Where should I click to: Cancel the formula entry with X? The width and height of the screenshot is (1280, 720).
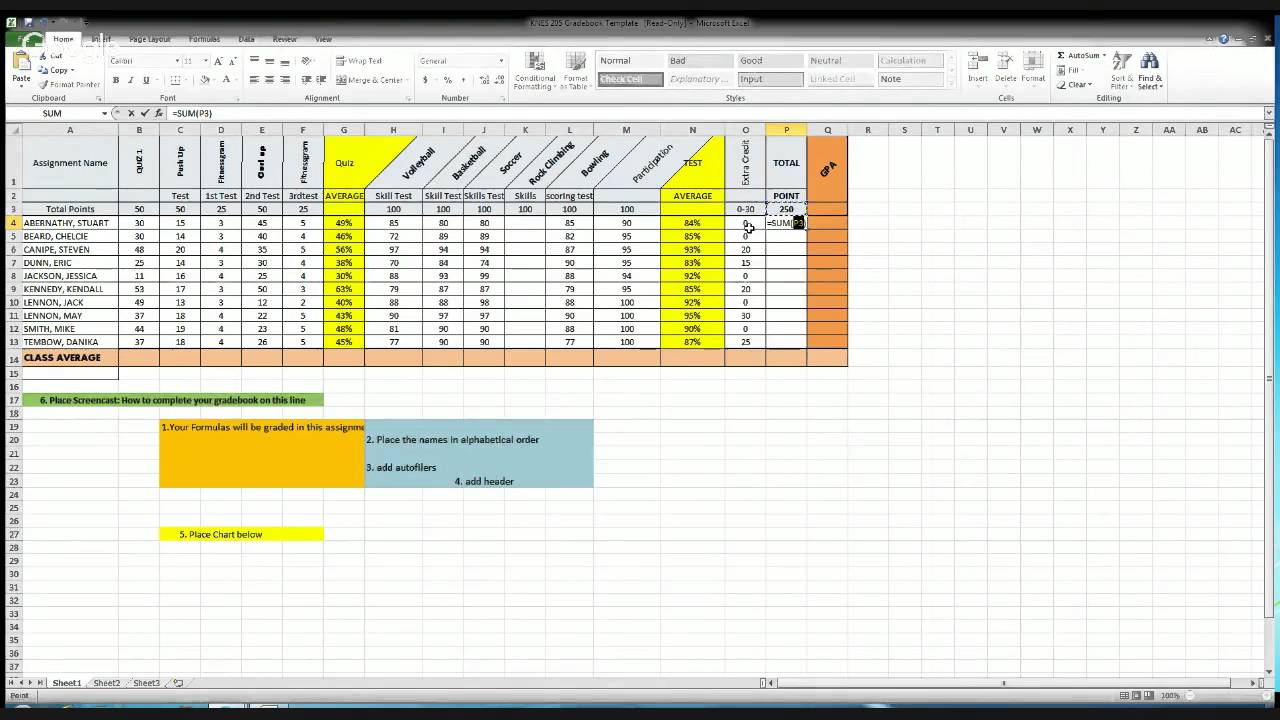(131, 113)
